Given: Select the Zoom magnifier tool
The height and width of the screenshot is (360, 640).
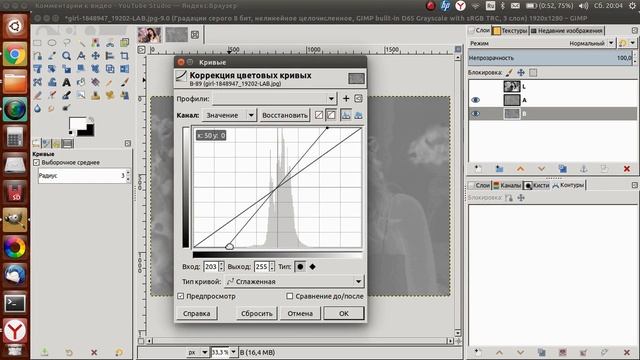Looking at the screenshot, I should (67, 56).
